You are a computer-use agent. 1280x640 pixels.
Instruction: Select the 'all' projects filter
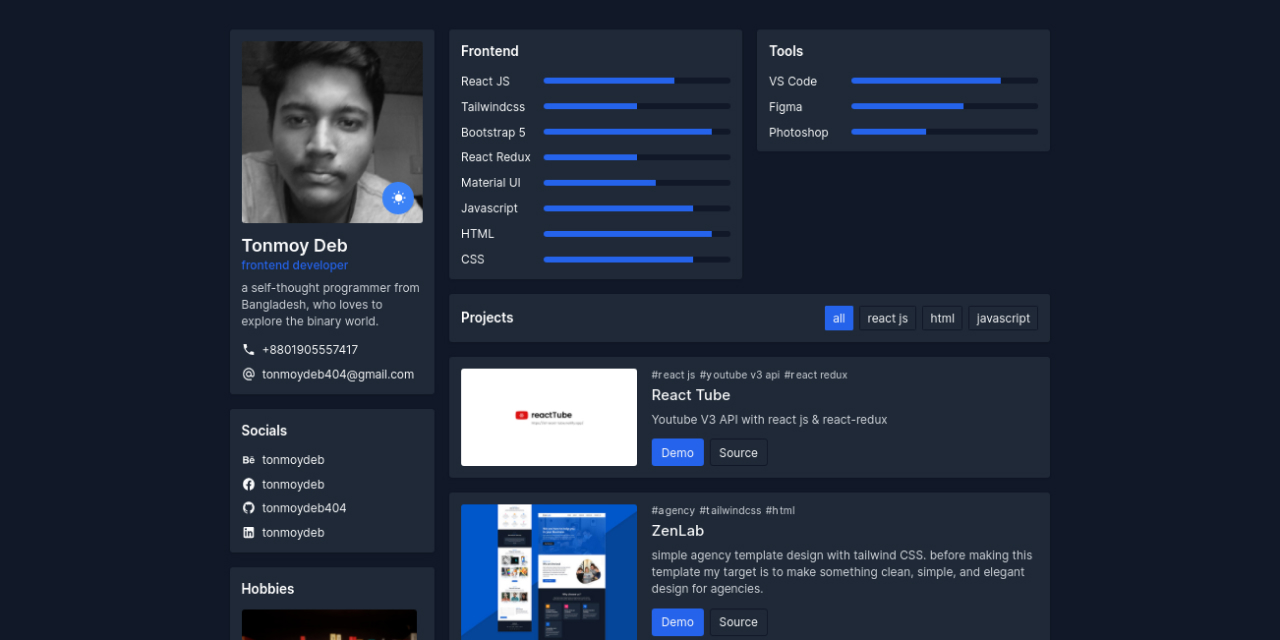[x=839, y=318]
